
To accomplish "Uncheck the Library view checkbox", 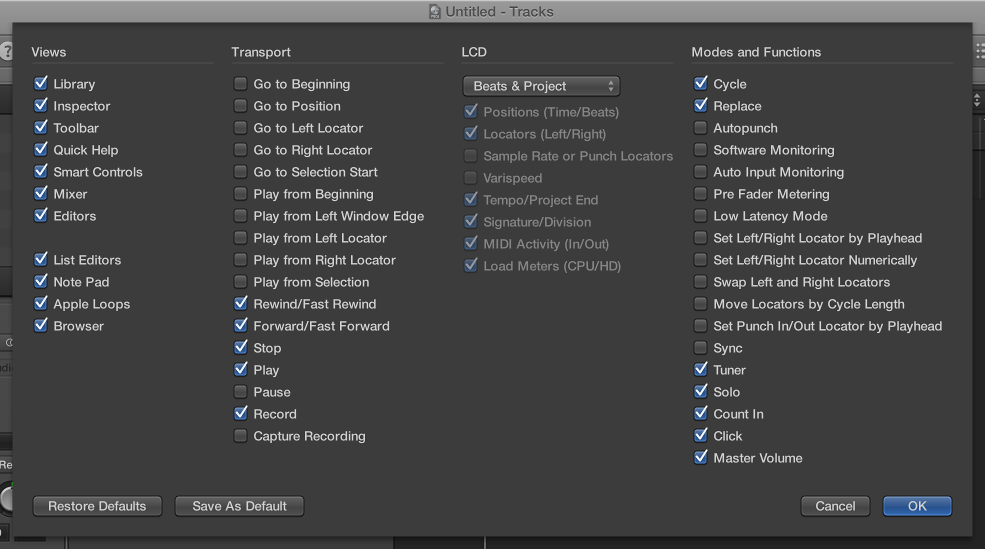I will pos(41,84).
